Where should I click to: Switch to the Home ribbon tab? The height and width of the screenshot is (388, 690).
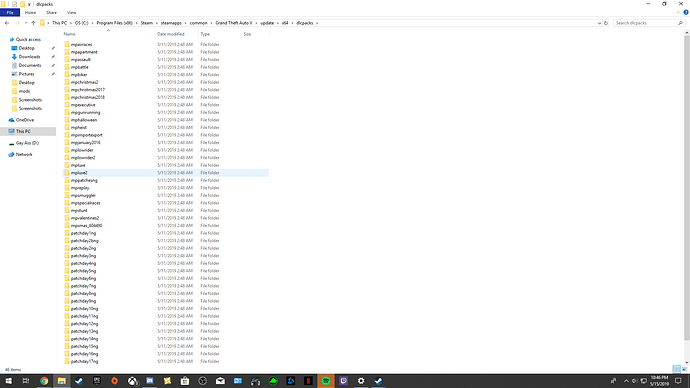[30, 12]
